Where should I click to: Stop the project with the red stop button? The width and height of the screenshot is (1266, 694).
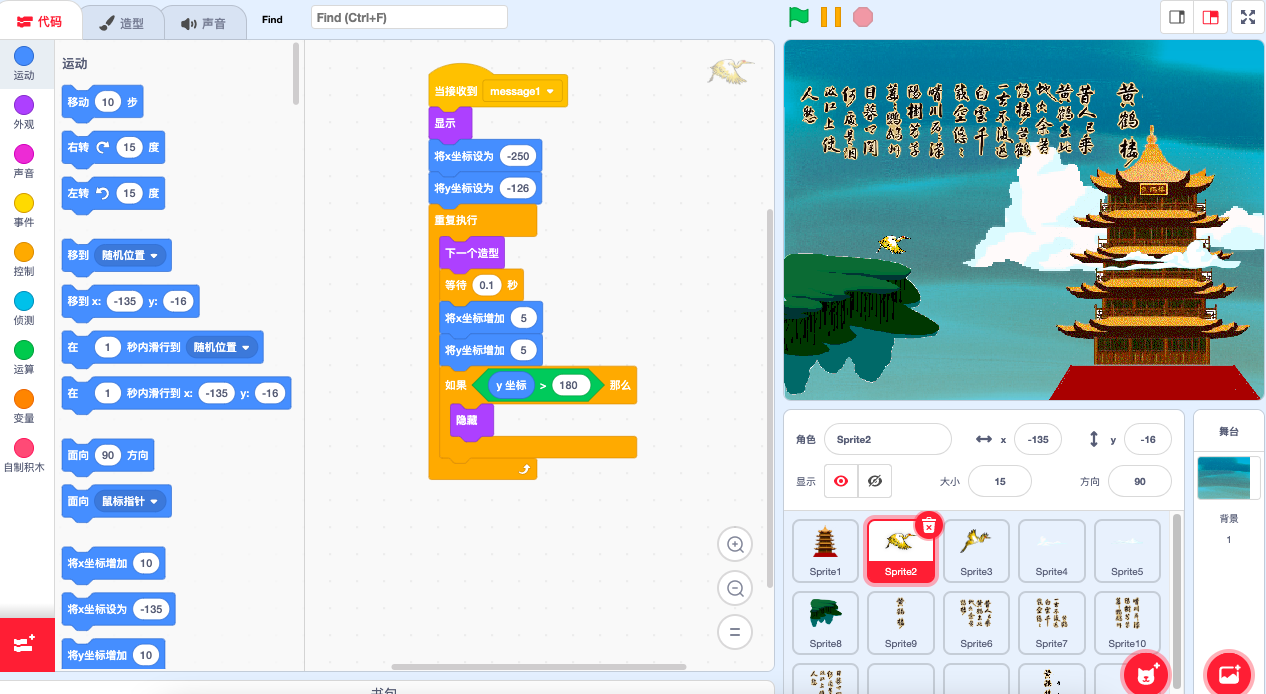(863, 17)
